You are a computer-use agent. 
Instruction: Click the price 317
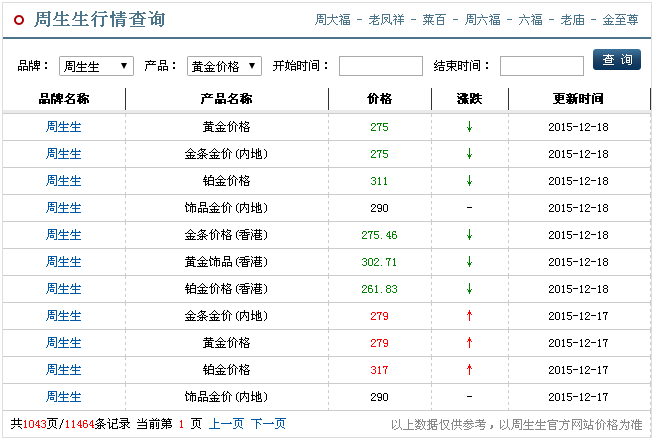[x=379, y=370]
